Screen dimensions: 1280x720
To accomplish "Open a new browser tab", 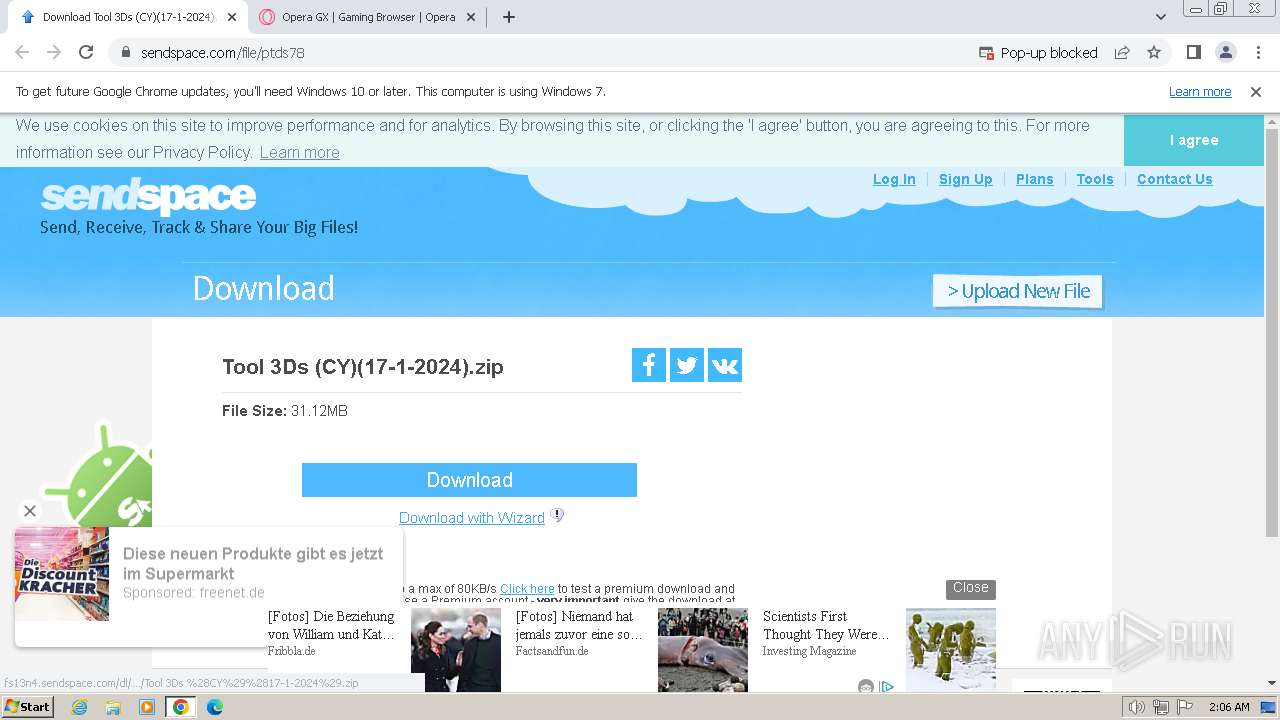I will coord(508,17).
